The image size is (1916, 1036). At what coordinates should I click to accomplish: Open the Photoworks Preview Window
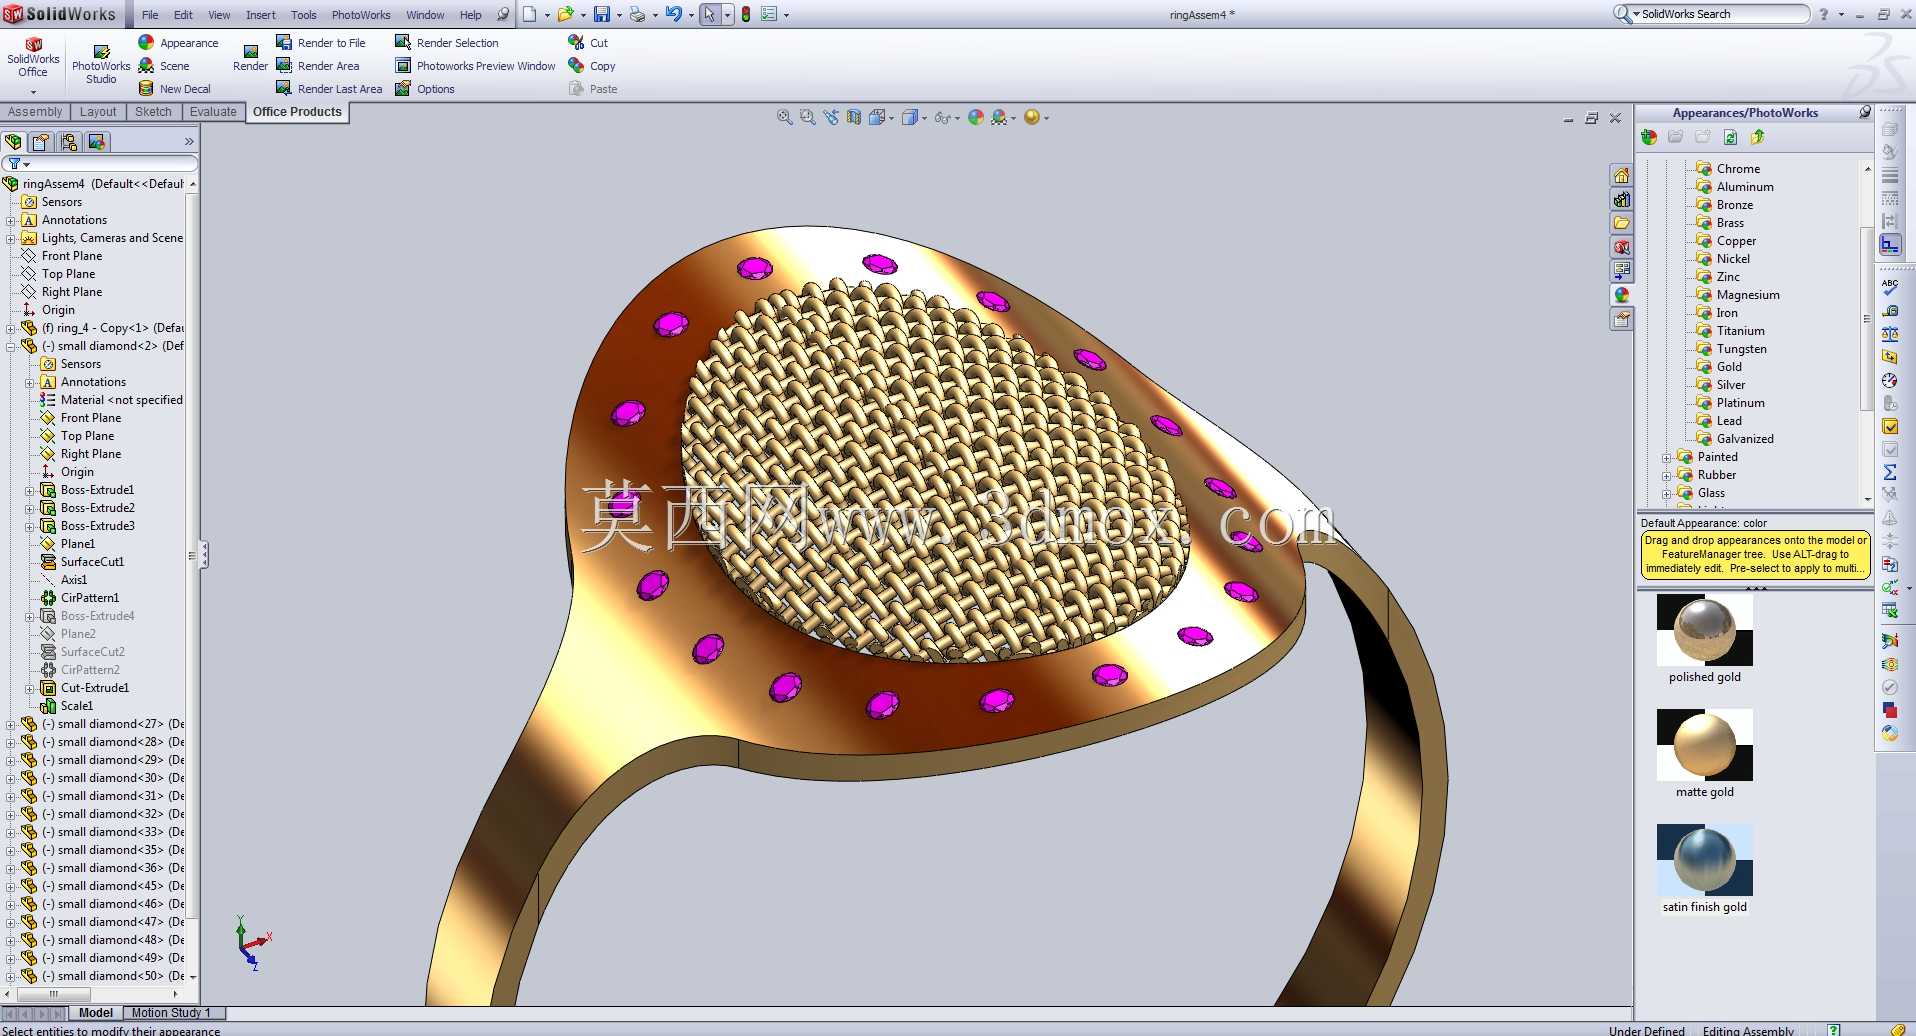(x=476, y=66)
